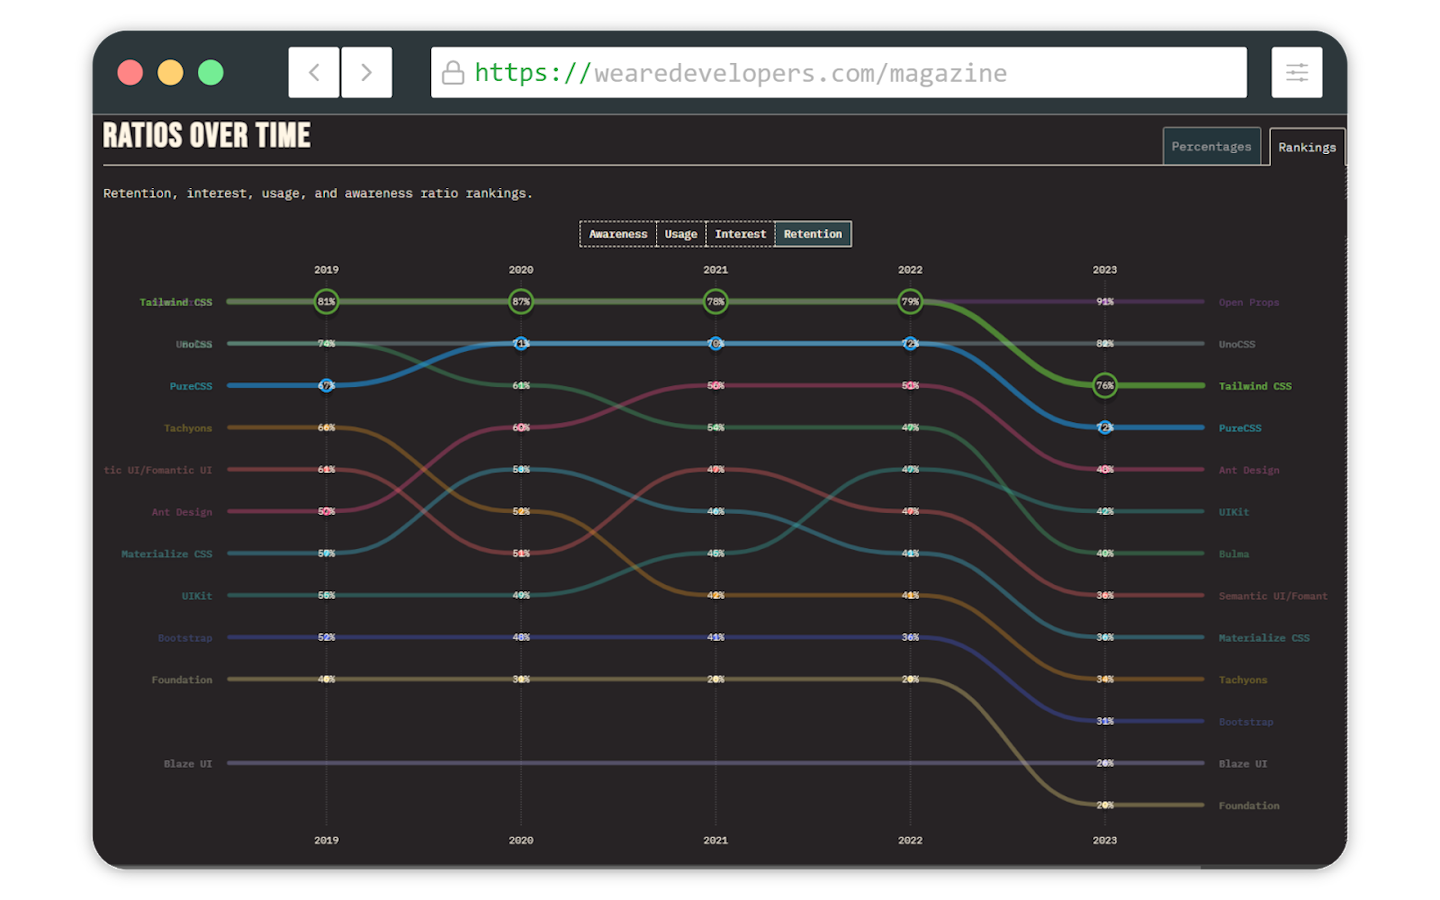
Task: Click the Open Props label
Action: tap(1248, 302)
